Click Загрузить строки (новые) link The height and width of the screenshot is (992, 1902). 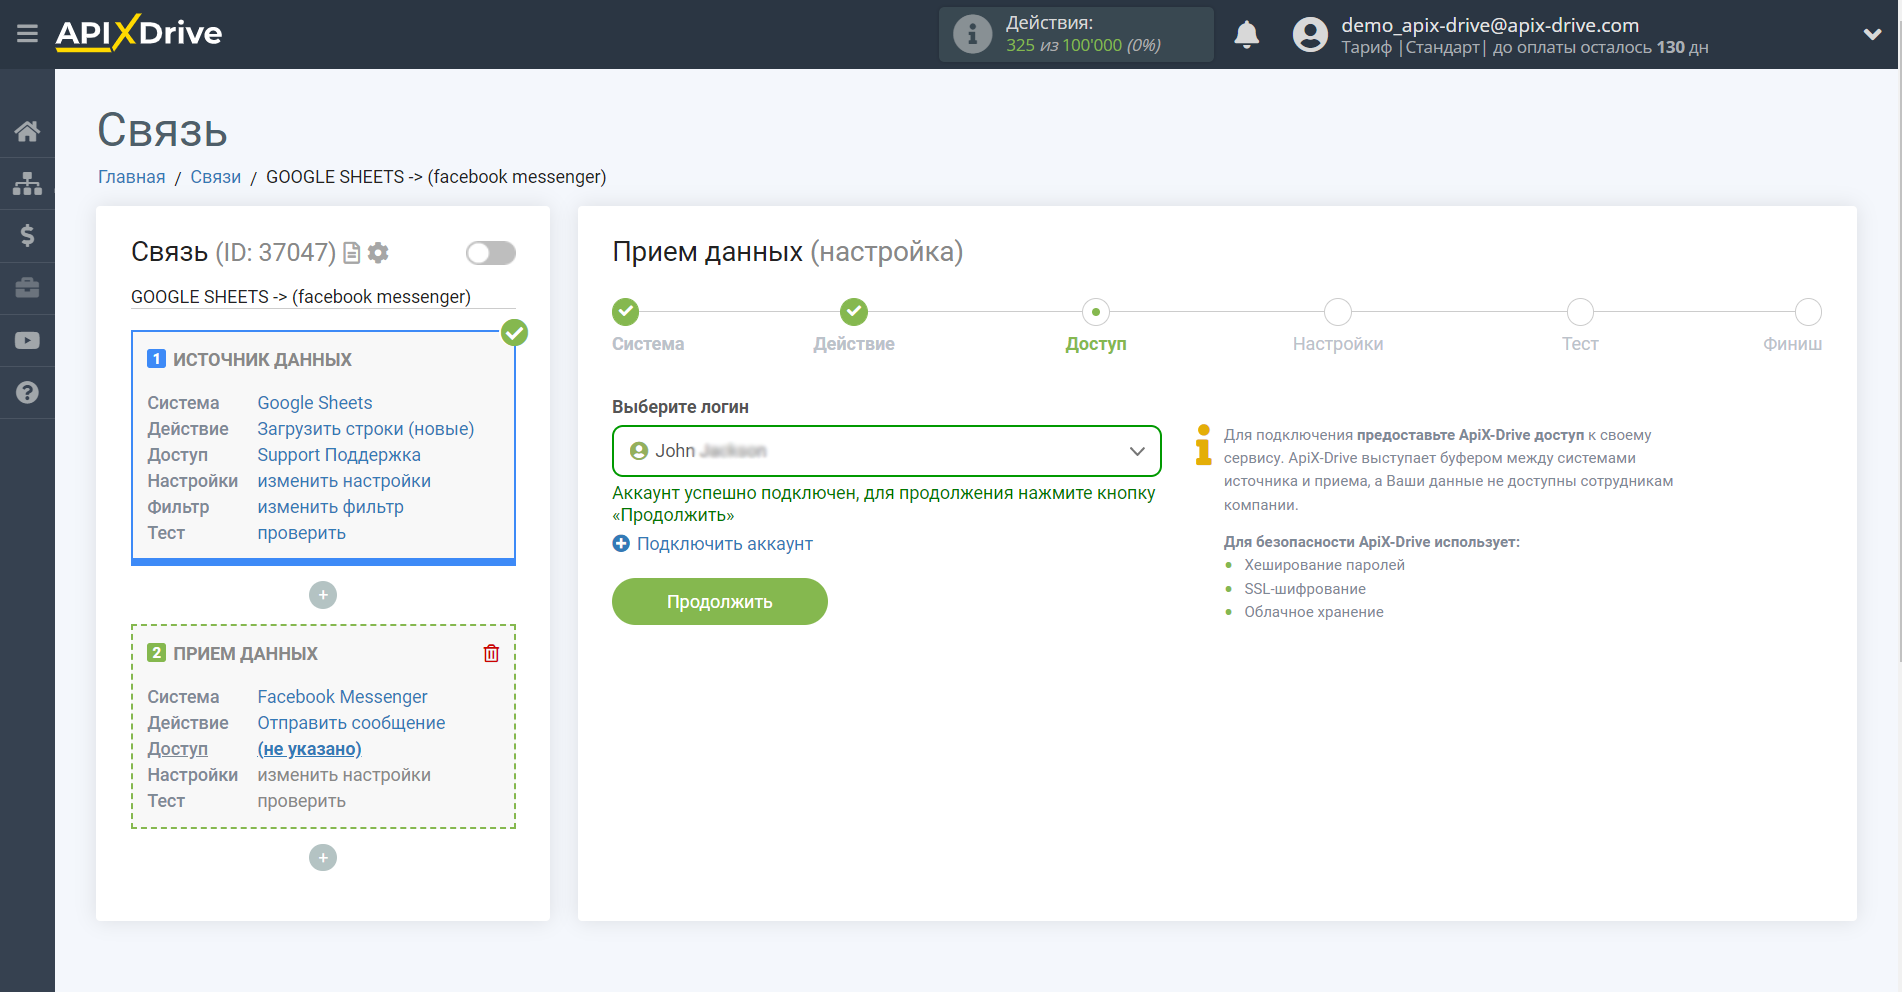[365, 429]
